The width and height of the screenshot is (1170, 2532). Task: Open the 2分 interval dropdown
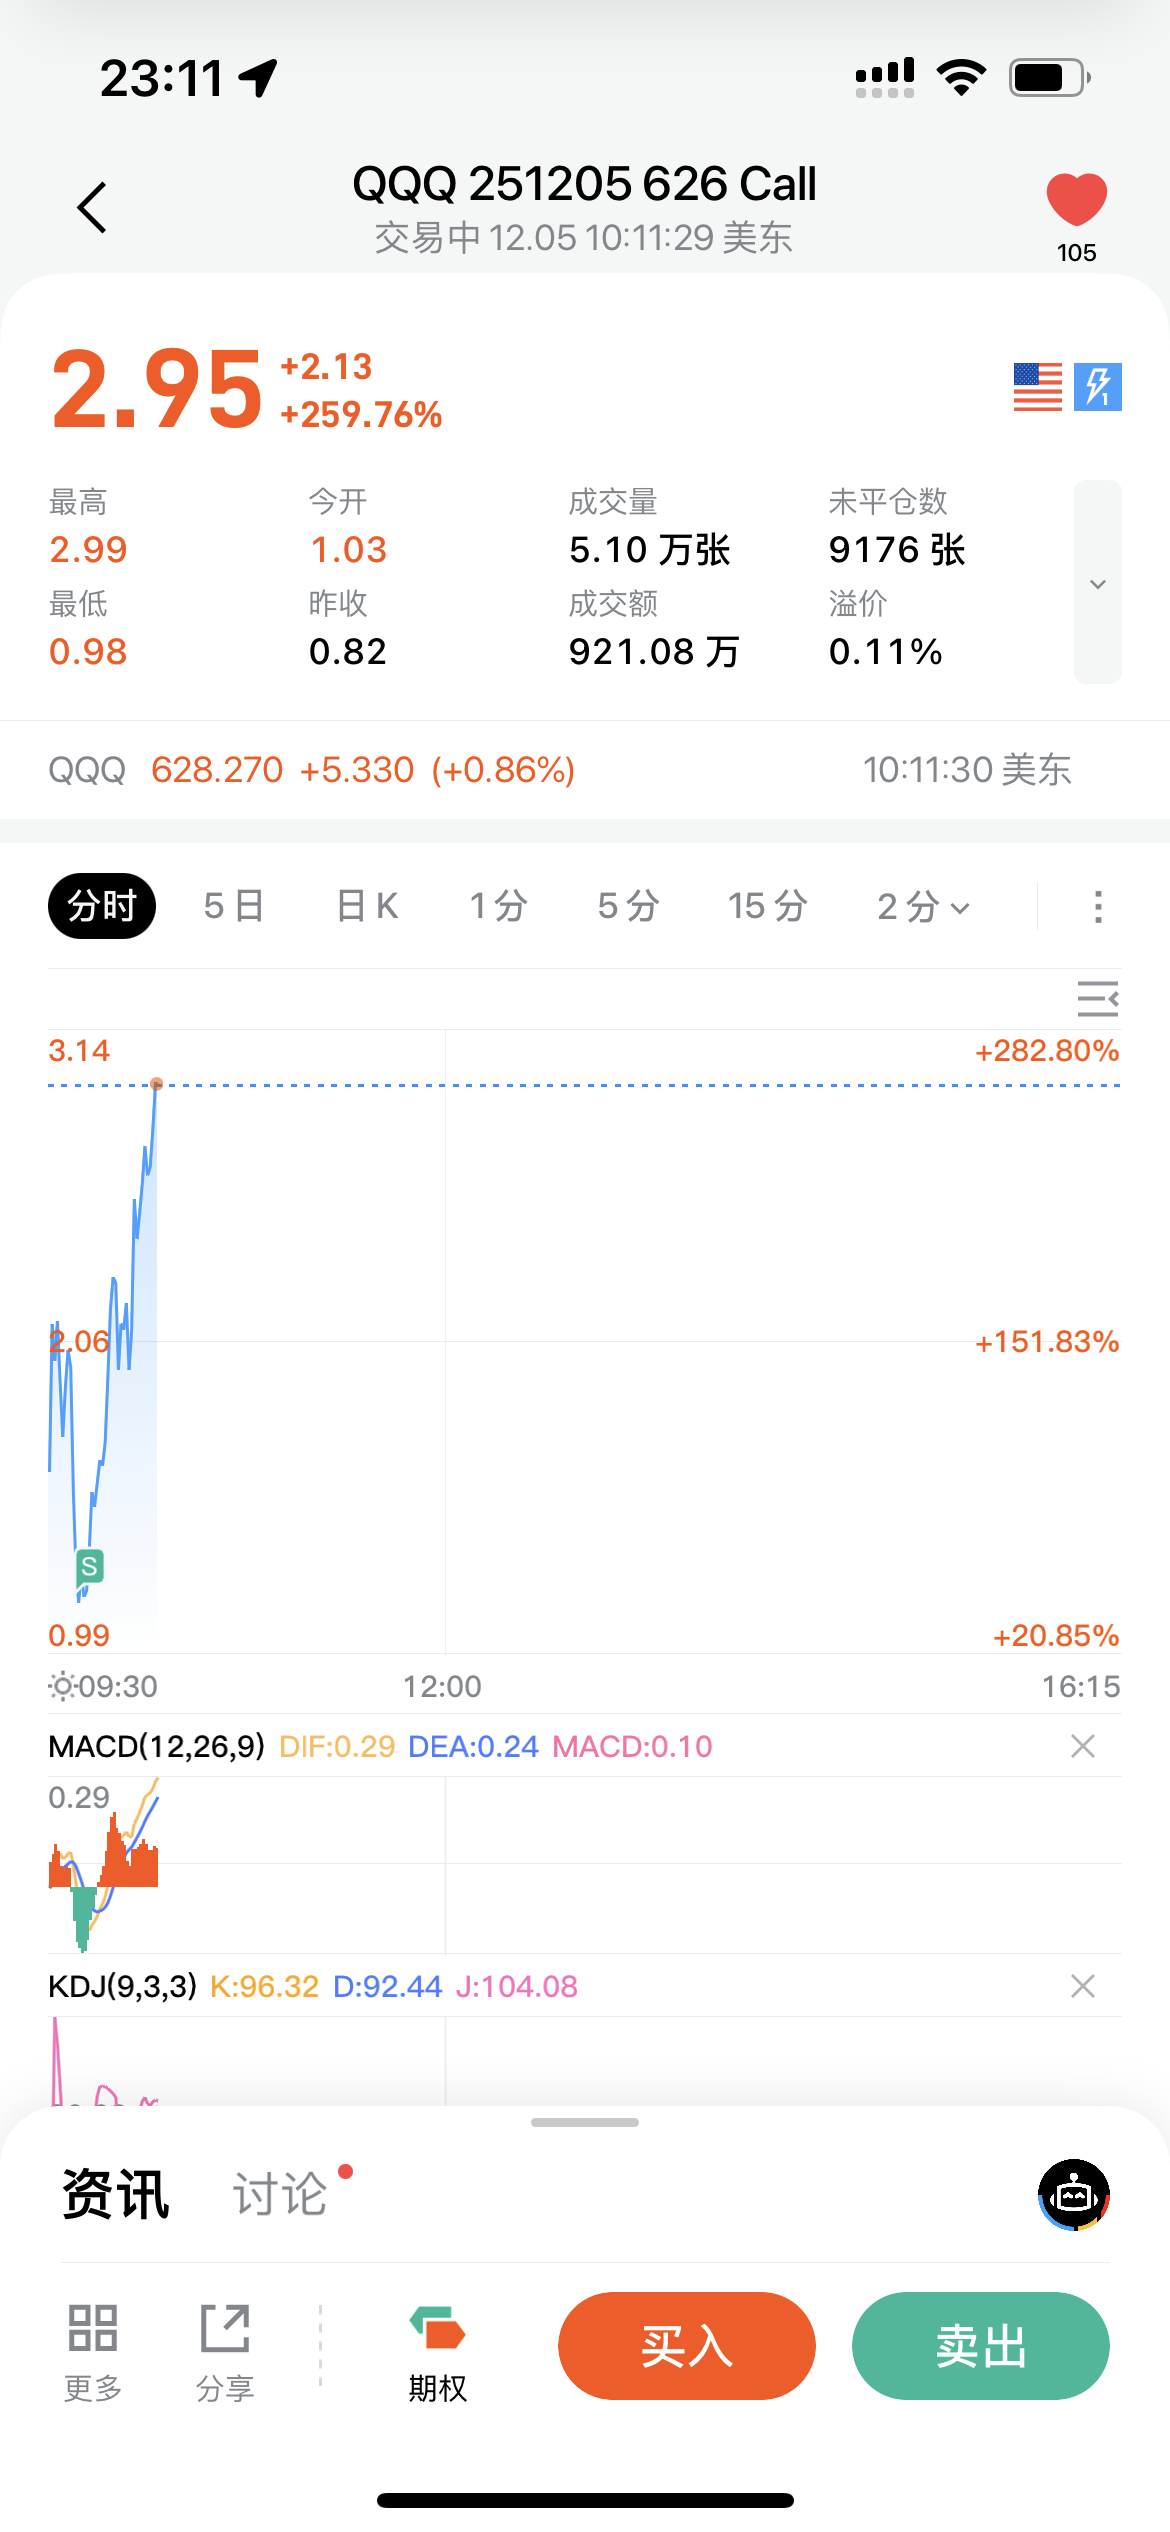click(x=923, y=907)
